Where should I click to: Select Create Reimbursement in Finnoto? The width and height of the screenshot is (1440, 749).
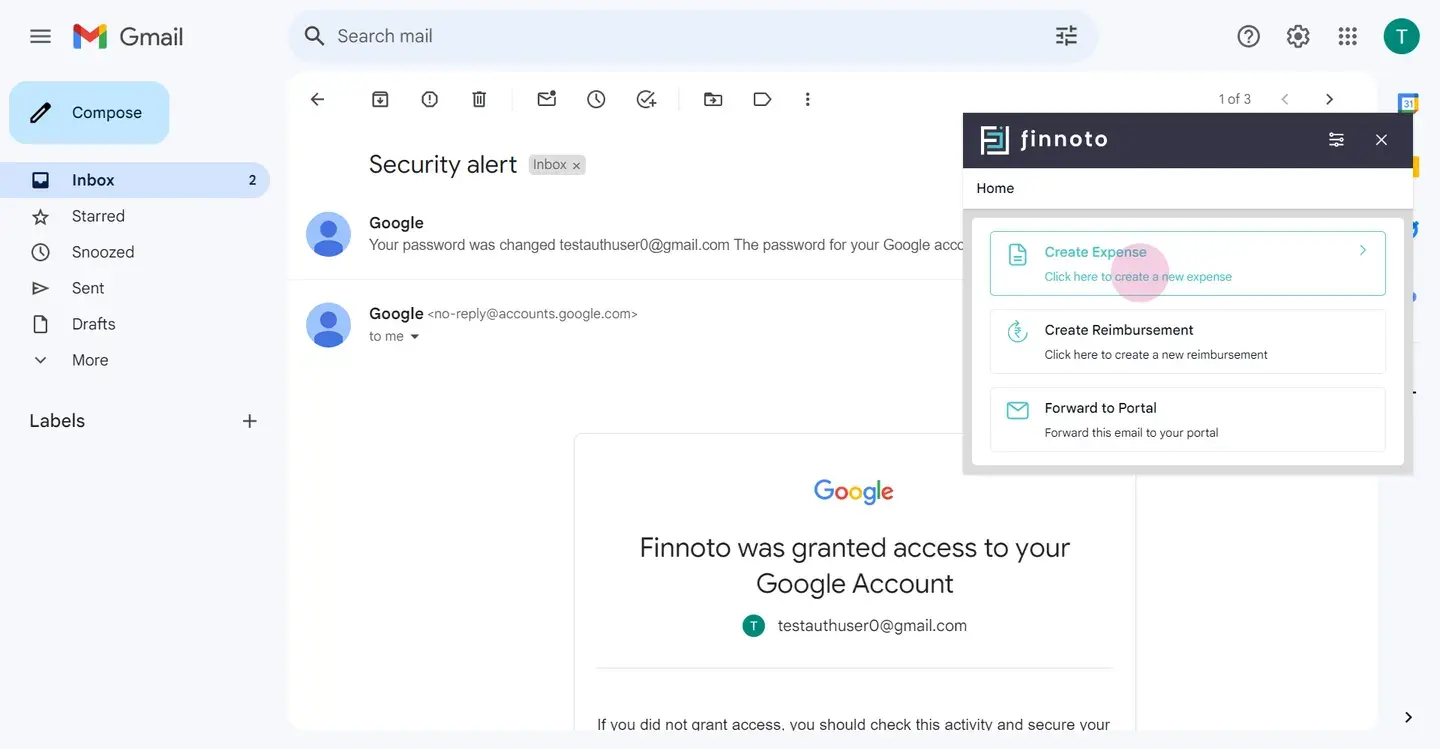coord(1187,341)
